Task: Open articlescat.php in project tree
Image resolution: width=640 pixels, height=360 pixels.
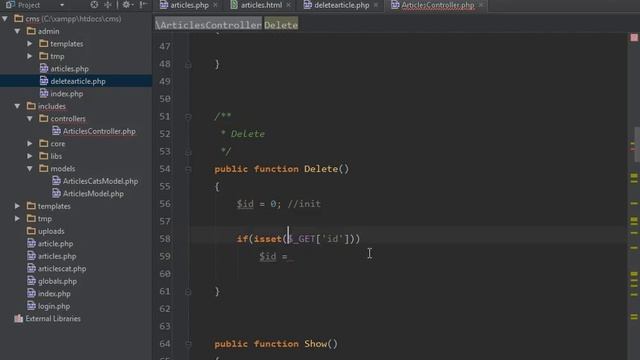Action: 62,269
